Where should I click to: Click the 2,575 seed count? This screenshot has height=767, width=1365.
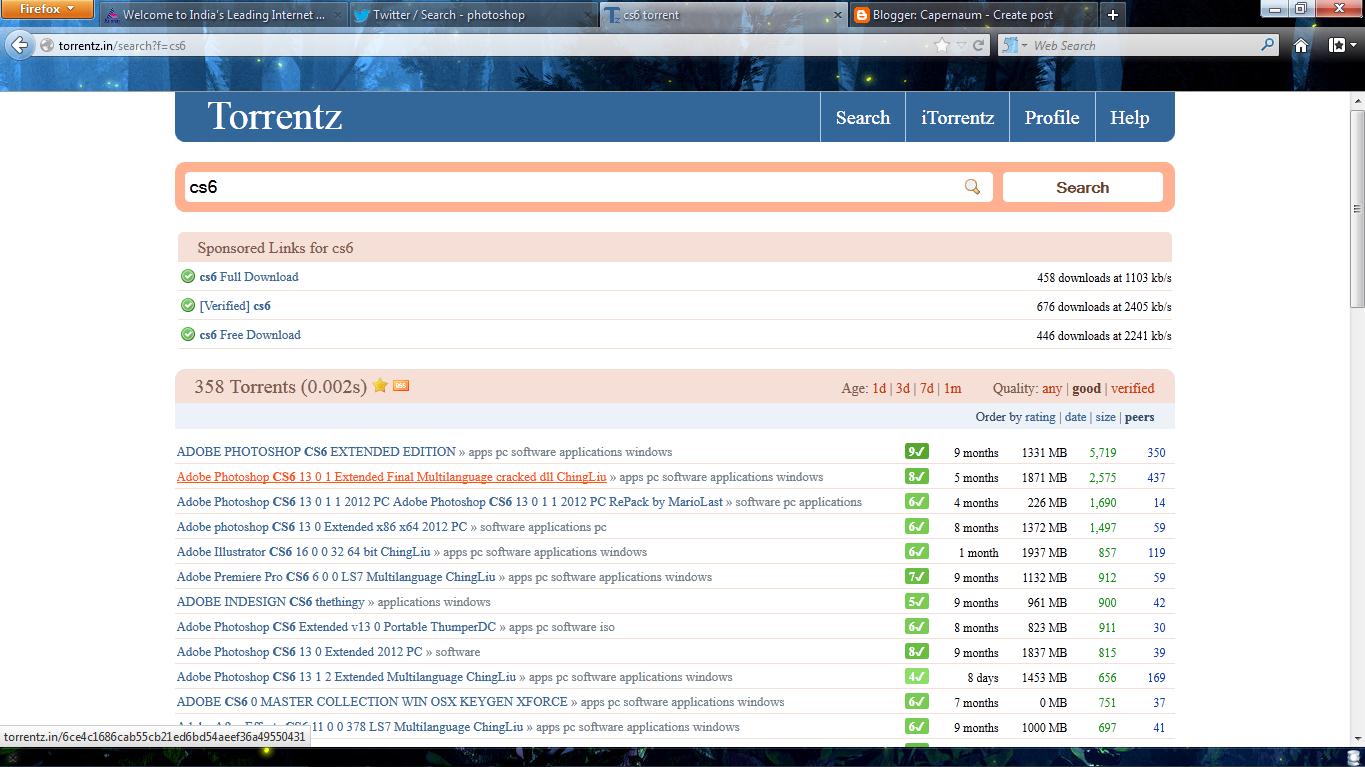[x=1103, y=478]
